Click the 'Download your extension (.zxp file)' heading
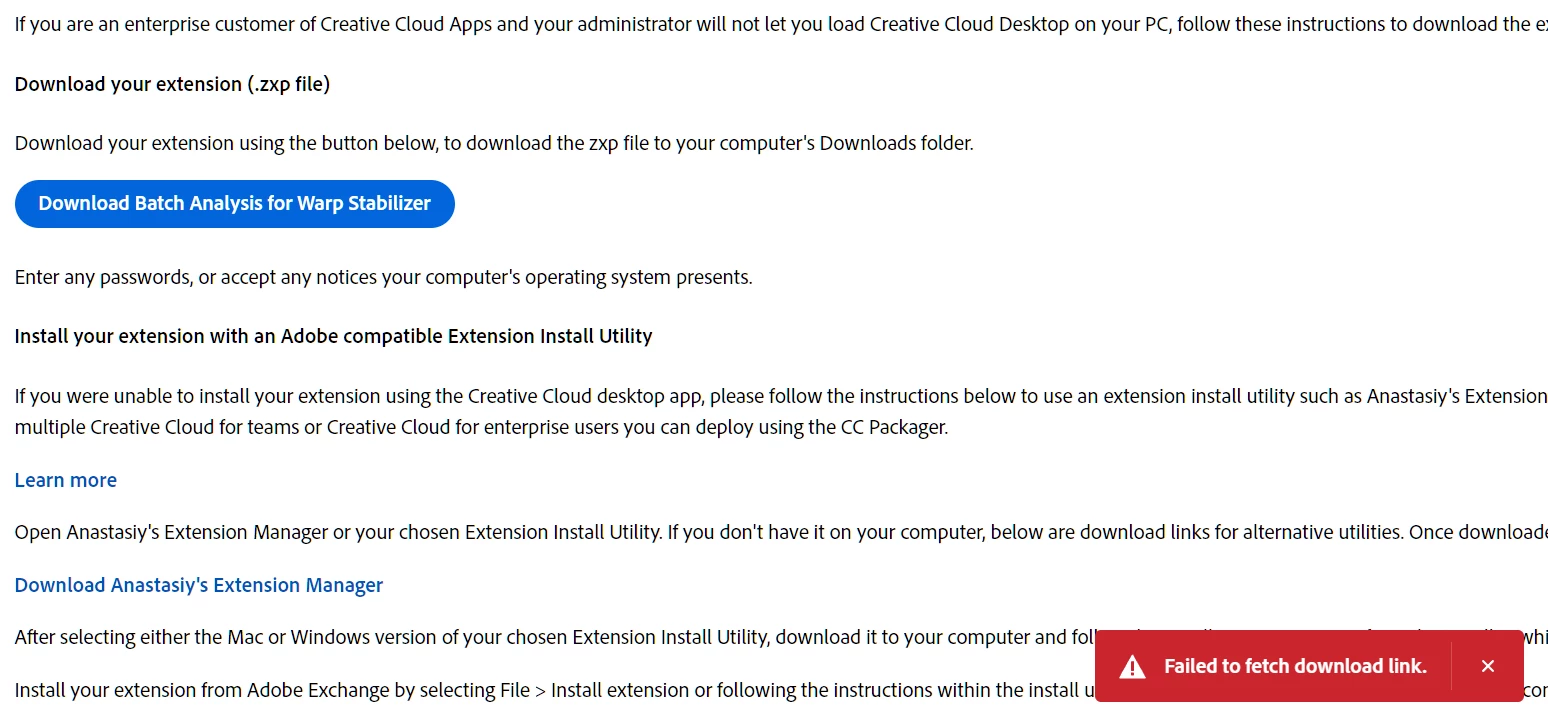Viewport: 1548px width, 712px height. point(172,84)
